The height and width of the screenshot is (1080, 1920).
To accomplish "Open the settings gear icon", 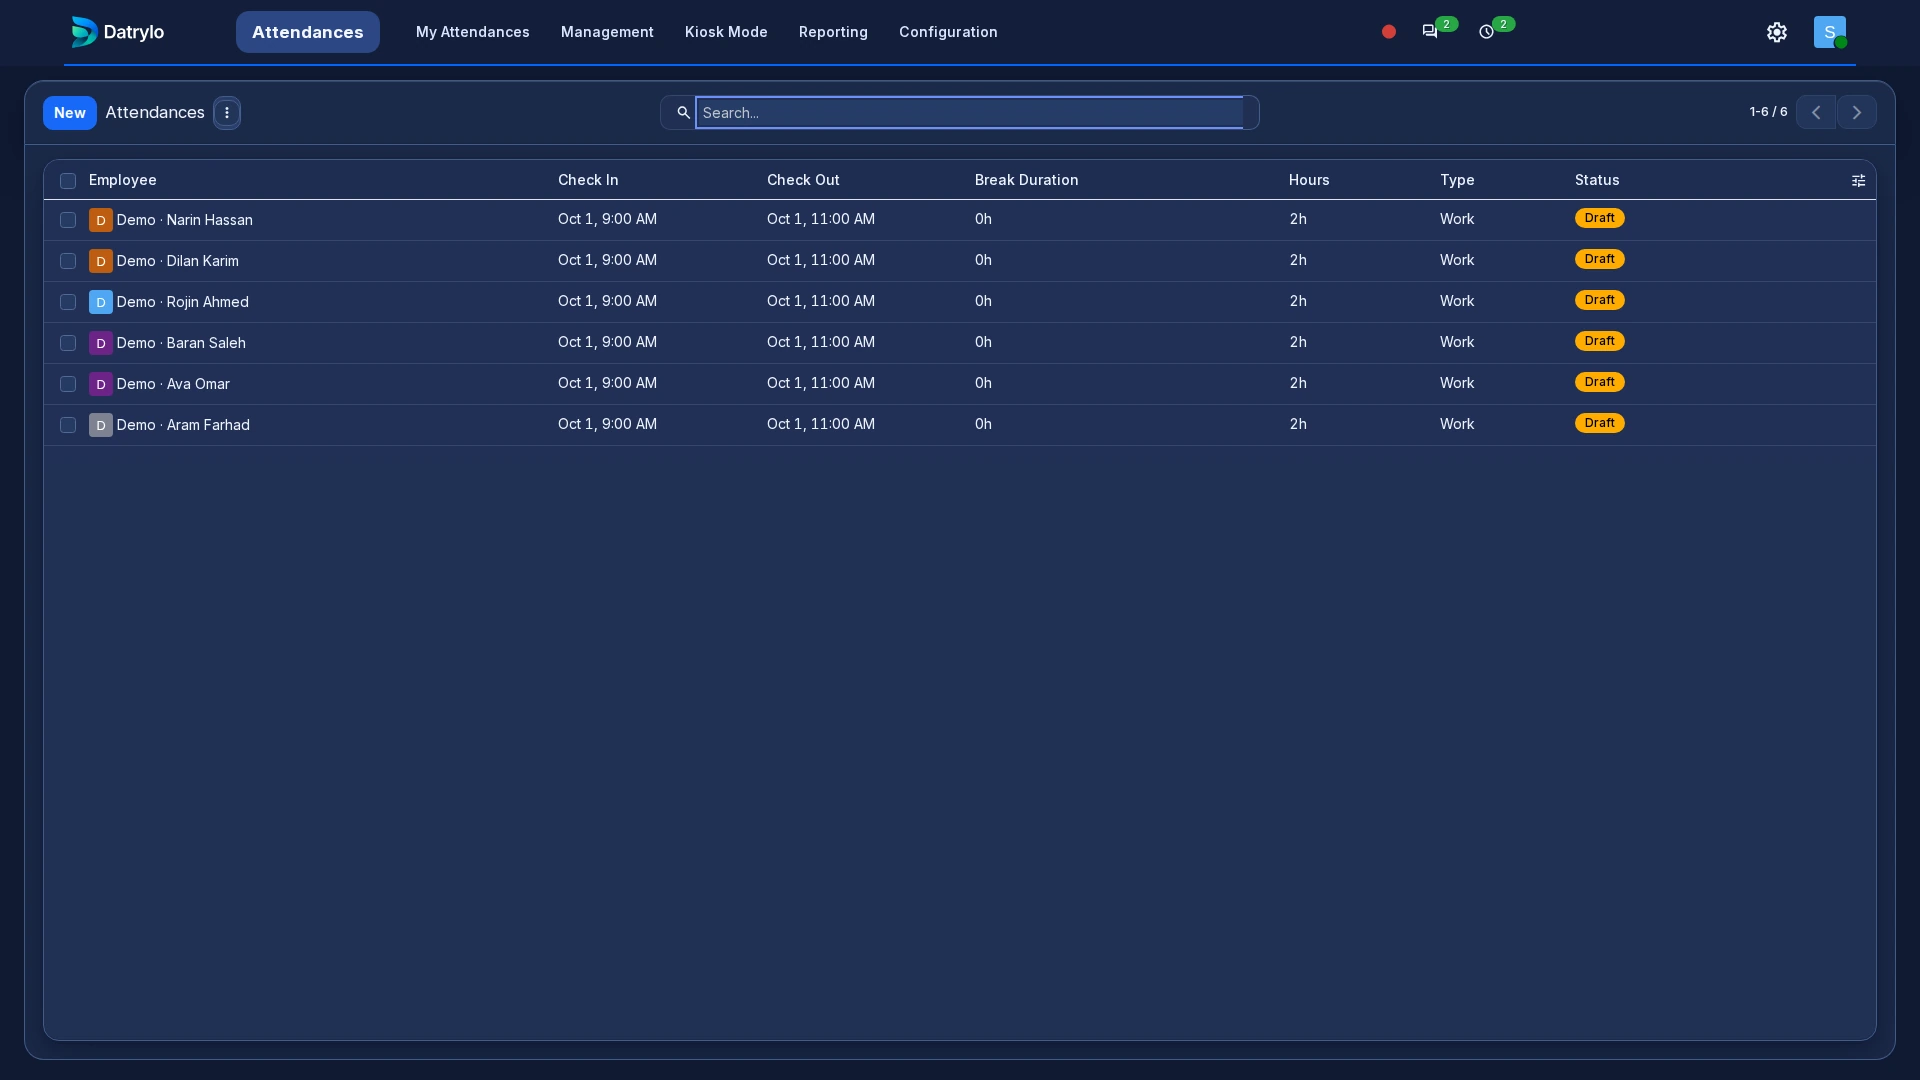I will 1776,32.
